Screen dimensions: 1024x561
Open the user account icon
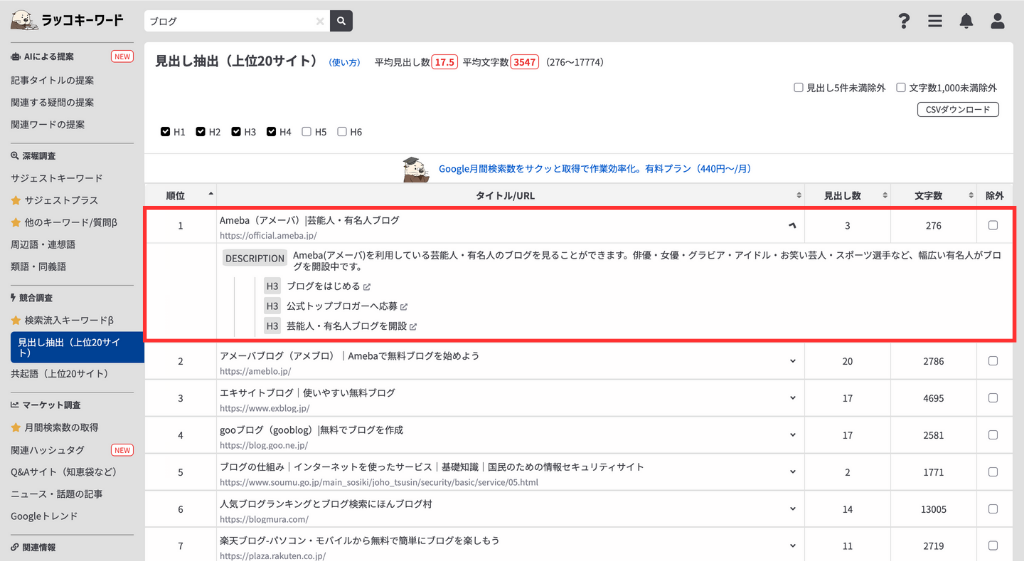997,21
